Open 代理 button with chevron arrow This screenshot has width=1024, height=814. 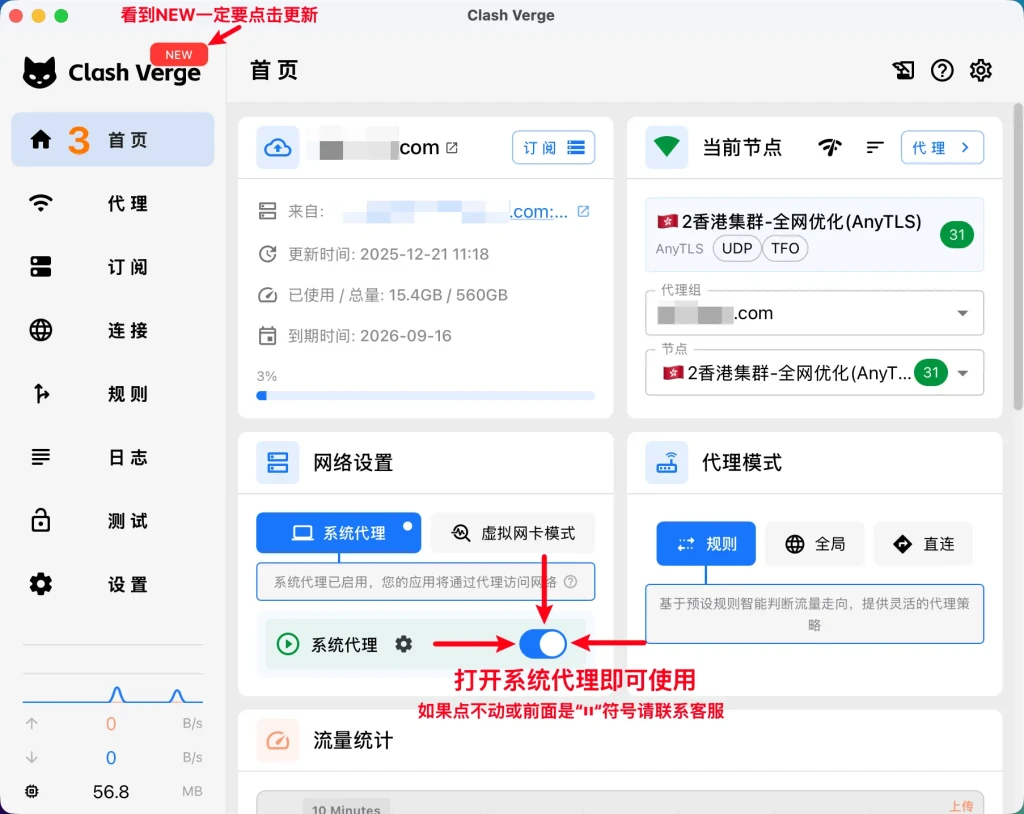click(x=942, y=148)
